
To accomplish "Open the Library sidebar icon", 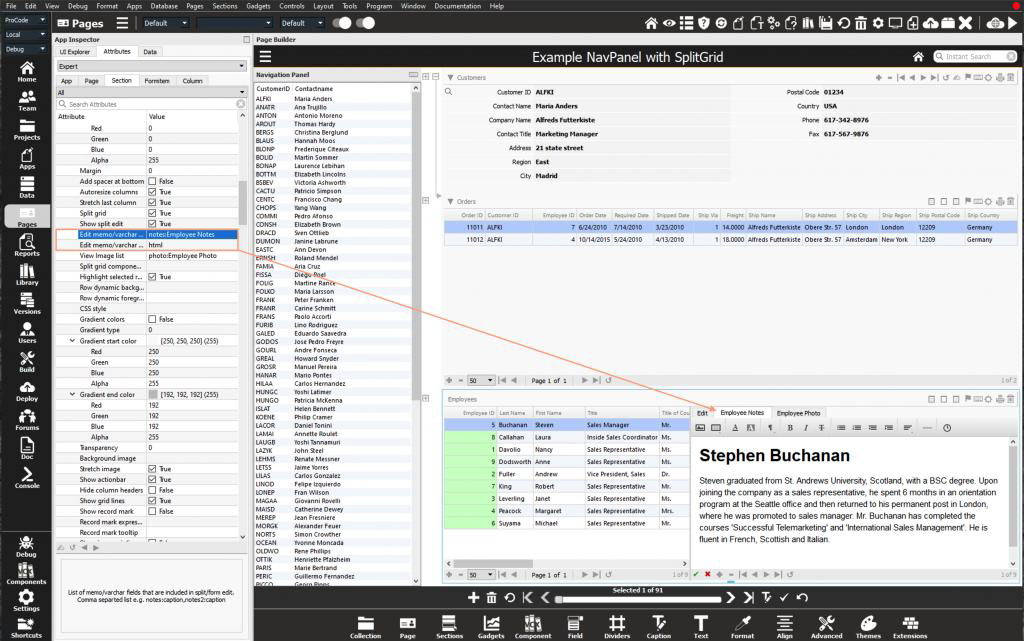I will [27, 272].
